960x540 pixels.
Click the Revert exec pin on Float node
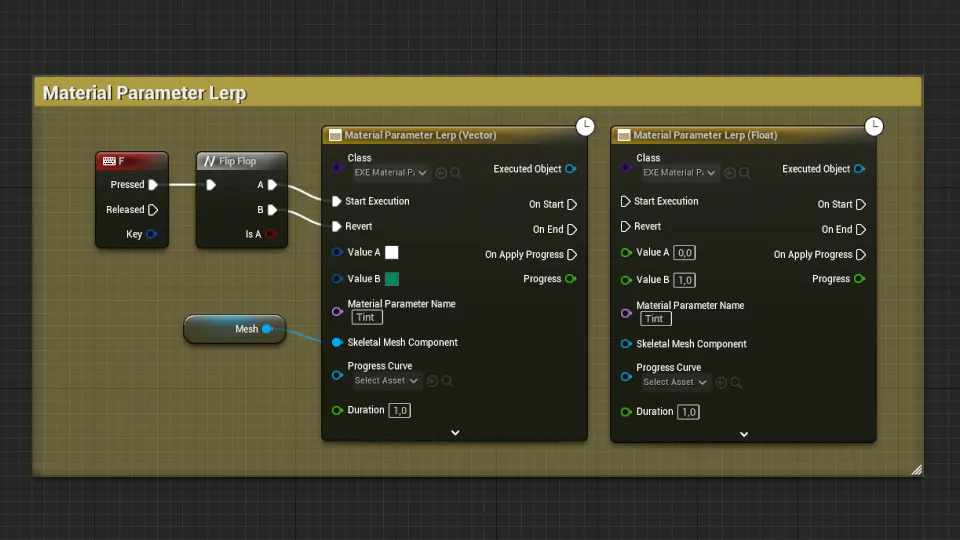[625, 227]
